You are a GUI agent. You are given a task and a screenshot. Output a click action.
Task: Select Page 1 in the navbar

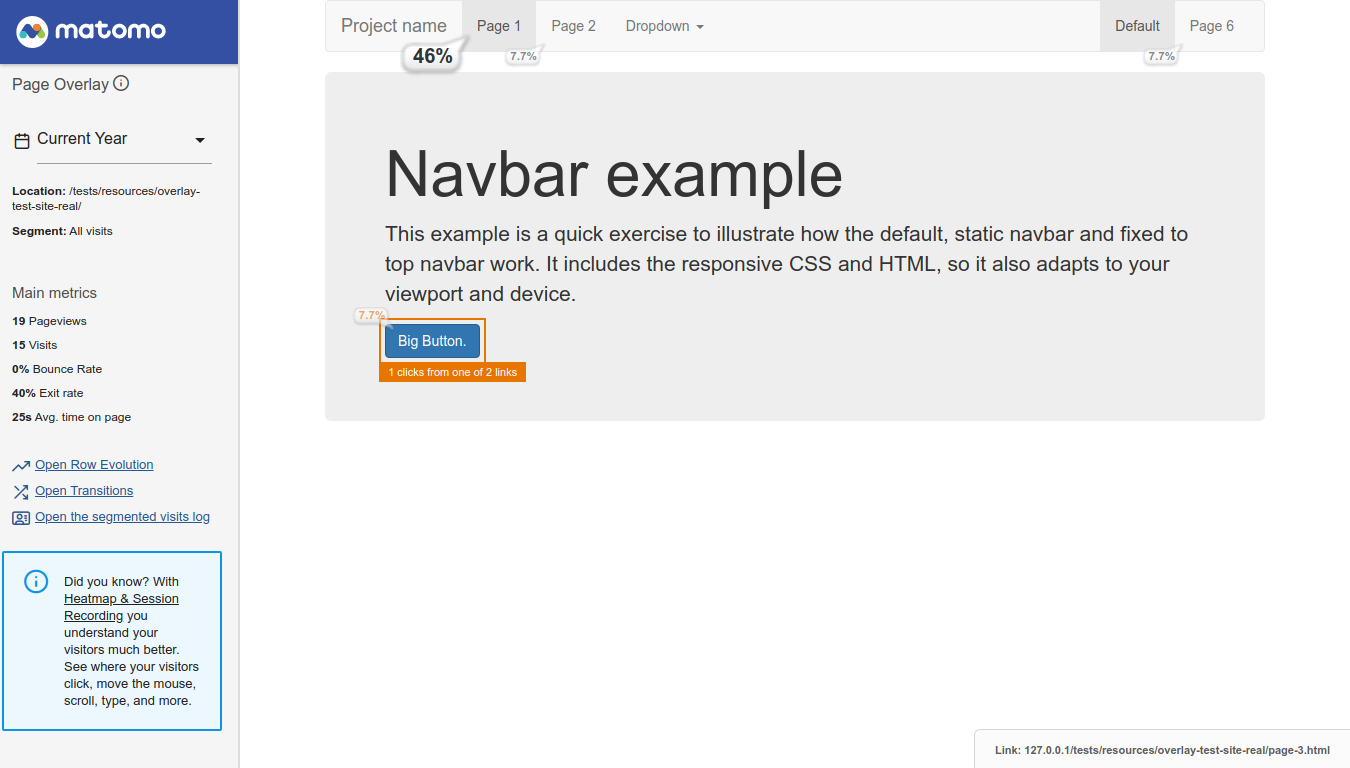click(x=499, y=26)
